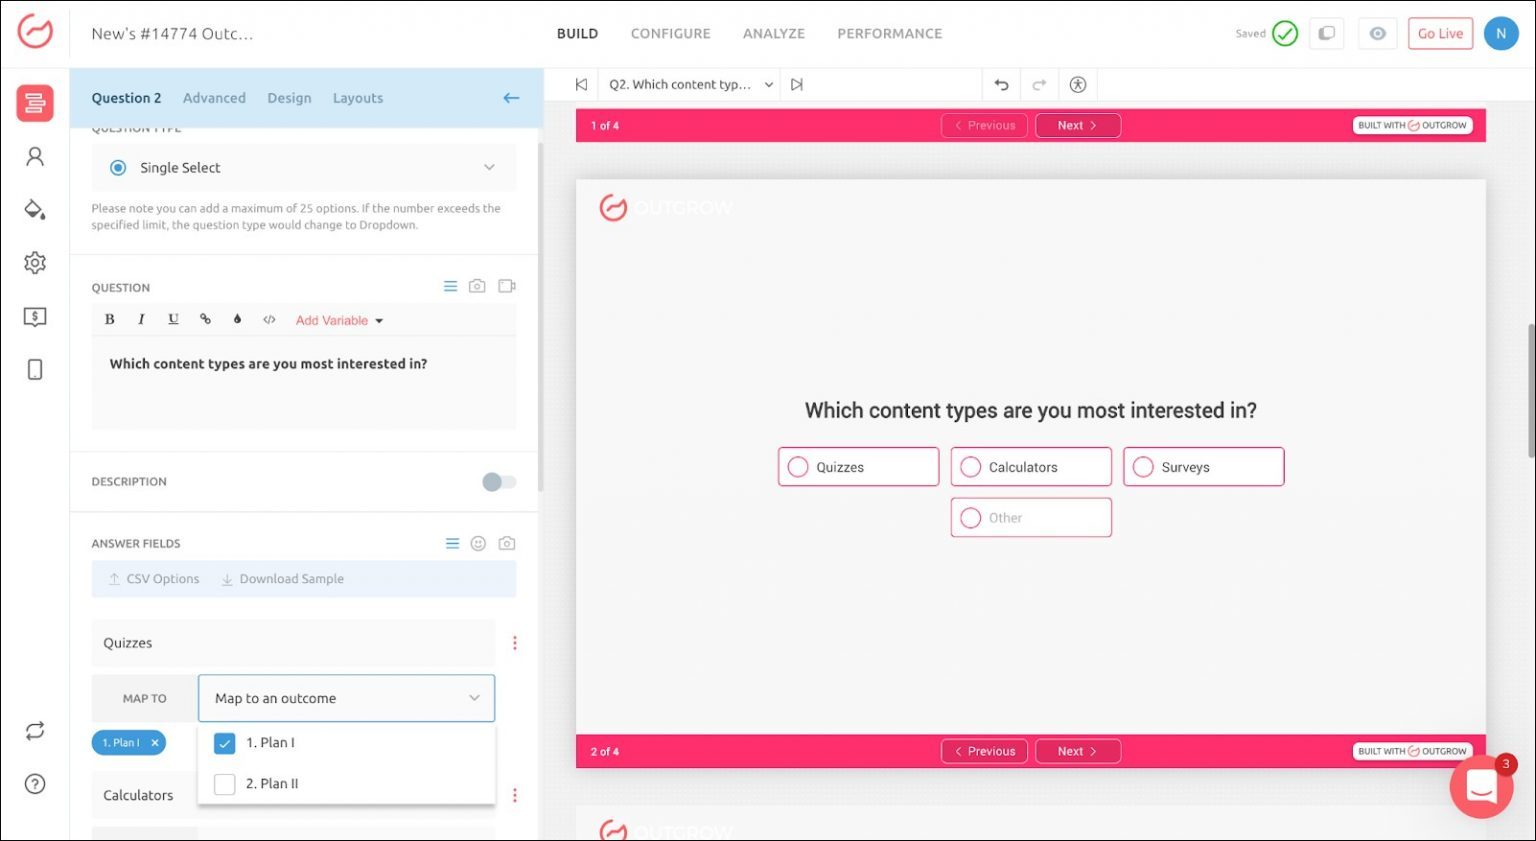Add an image to the question via camera icon
1536x841 pixels.
(477, 287)
